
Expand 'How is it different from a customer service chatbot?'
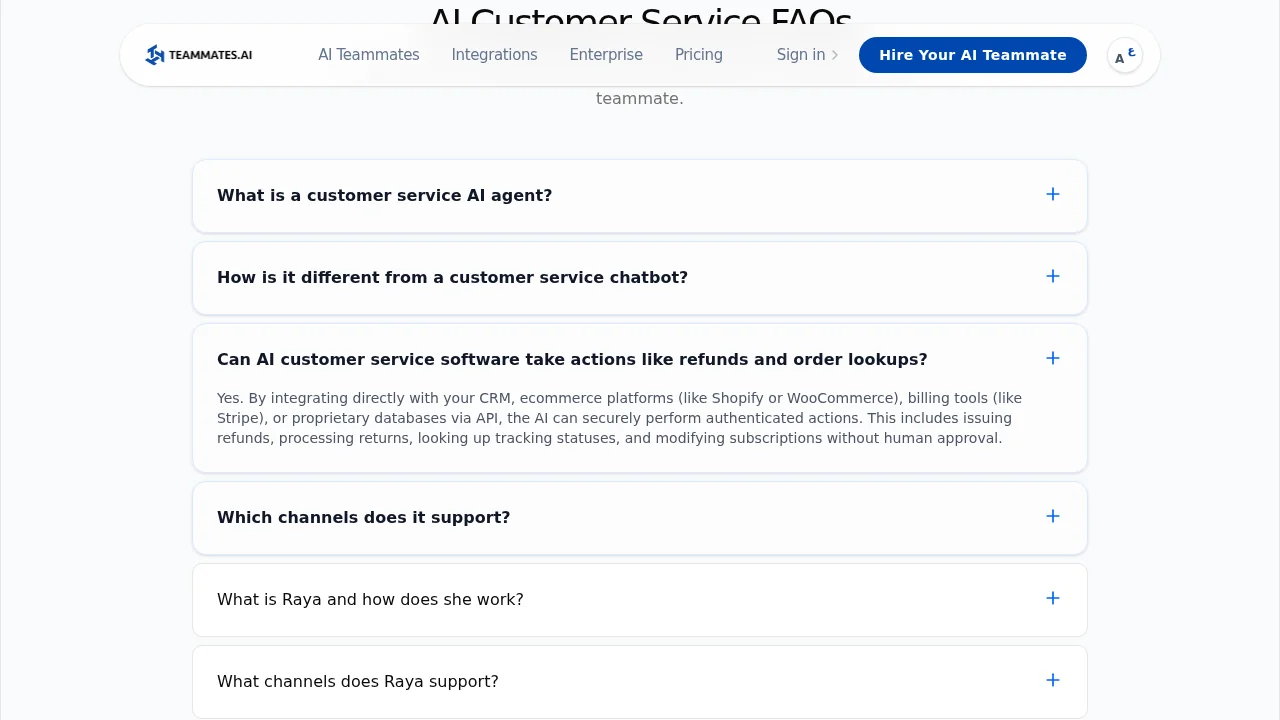[452, 277]
